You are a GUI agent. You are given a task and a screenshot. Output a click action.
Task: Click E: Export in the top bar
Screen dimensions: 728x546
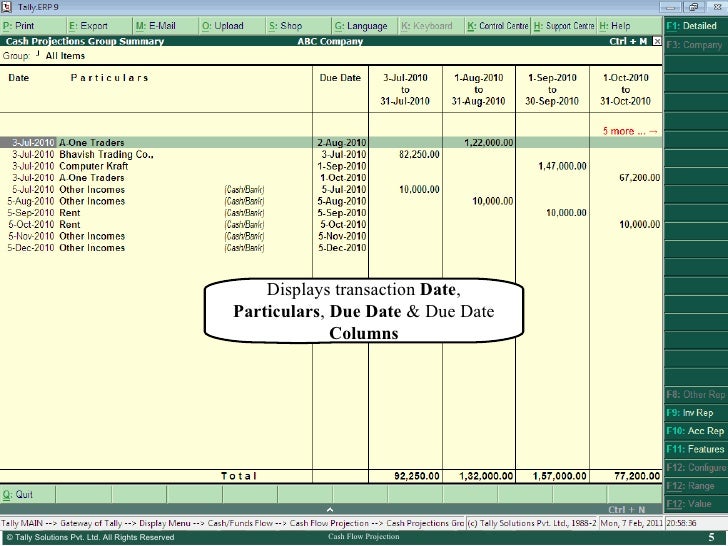pos(99,26)
